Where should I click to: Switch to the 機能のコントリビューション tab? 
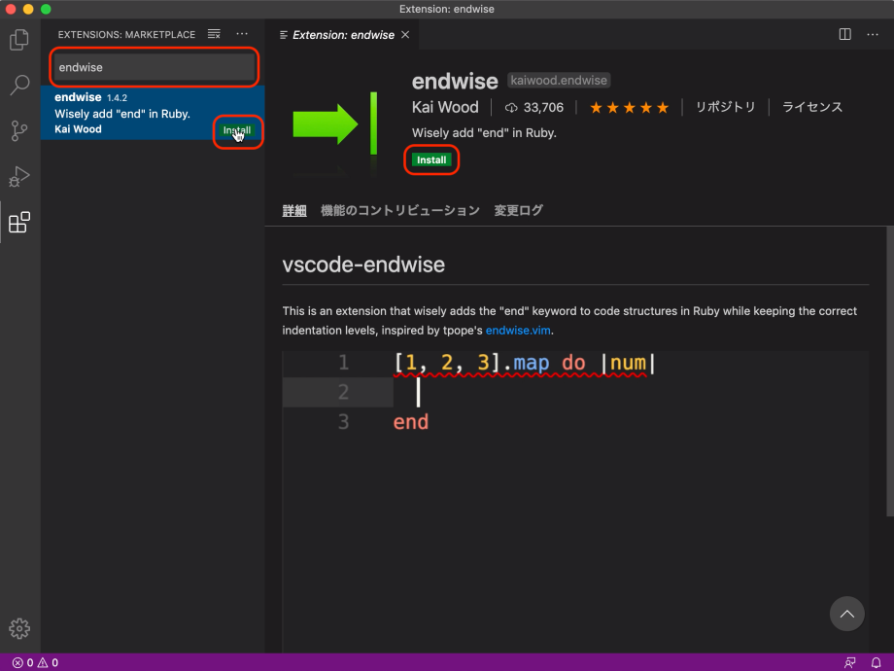tap(400, 210)
